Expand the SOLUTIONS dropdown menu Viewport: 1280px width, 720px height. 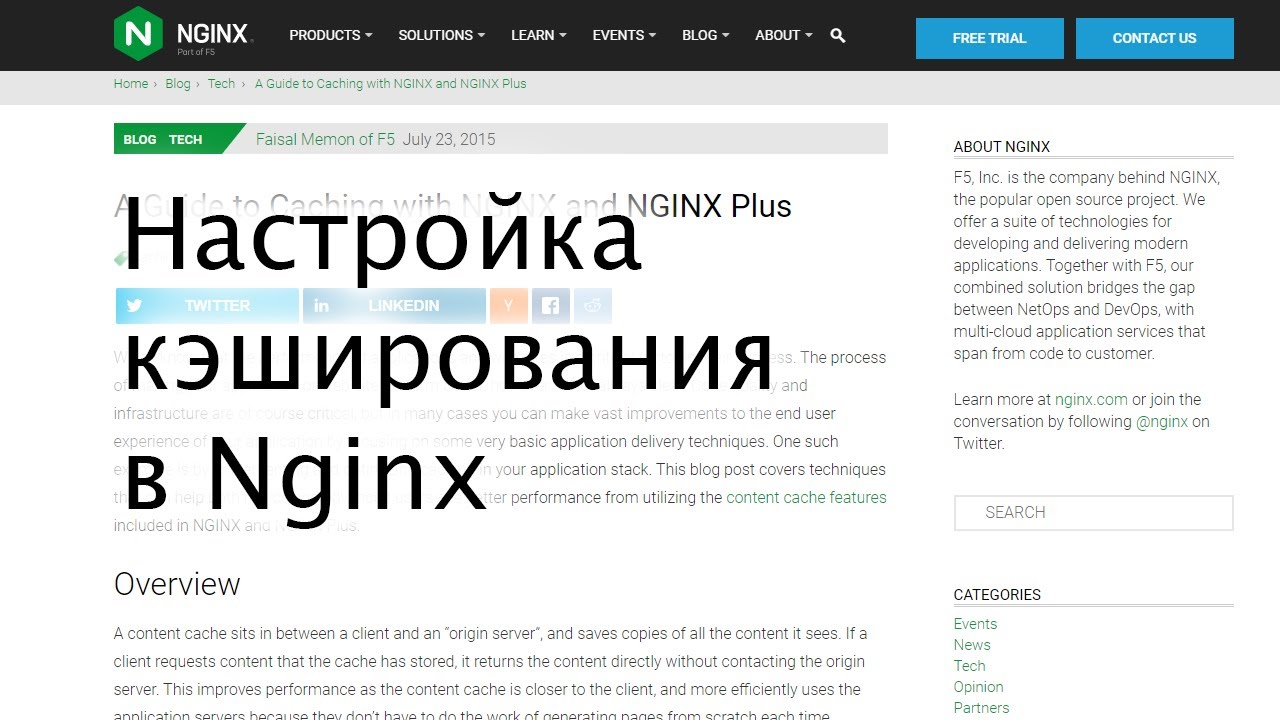click(442, 35)
